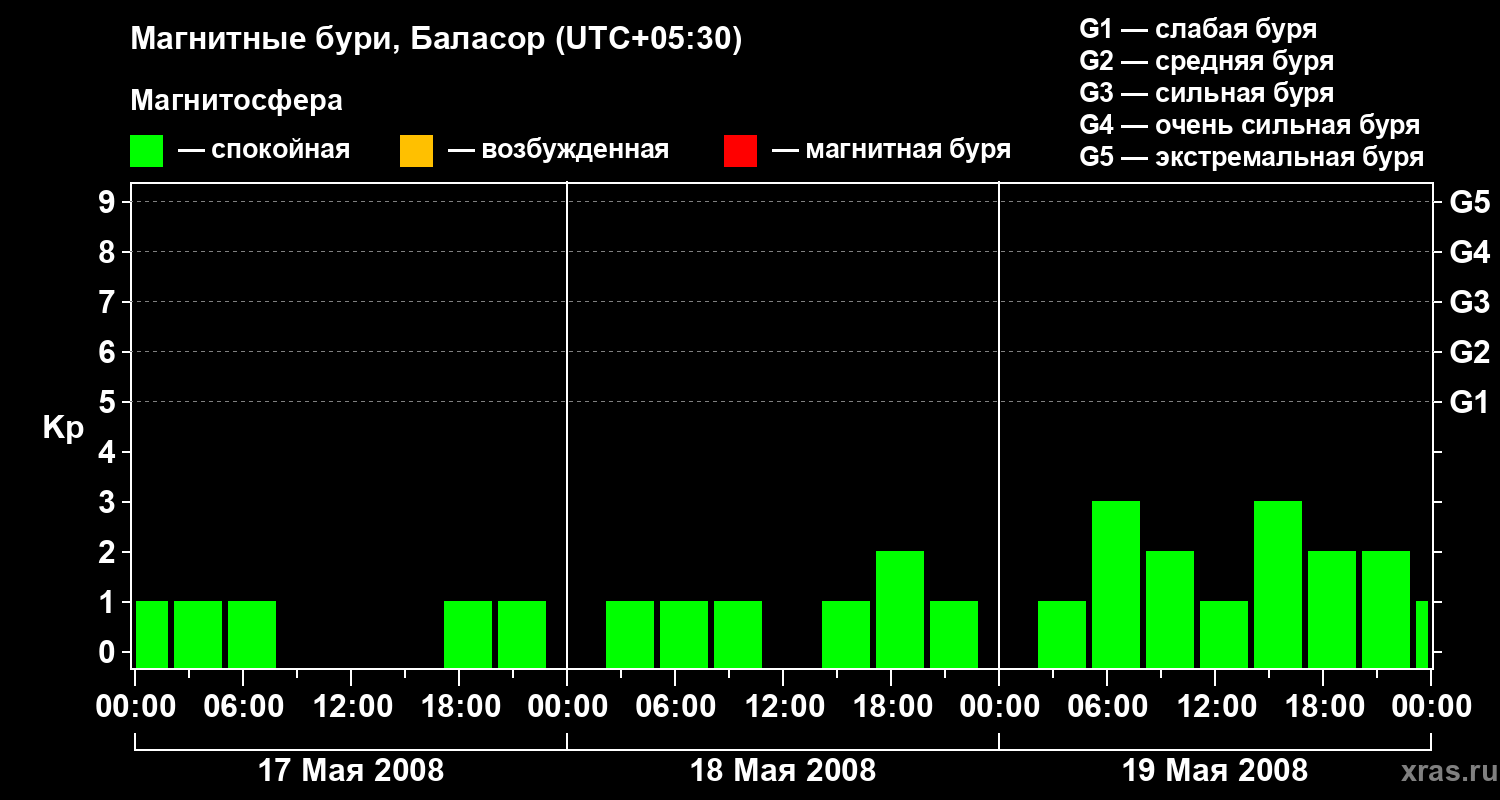The width and height of the screenshot is (1500, 800).
Task: Click the 'Магнитосфера' heading
Action: 236,101
